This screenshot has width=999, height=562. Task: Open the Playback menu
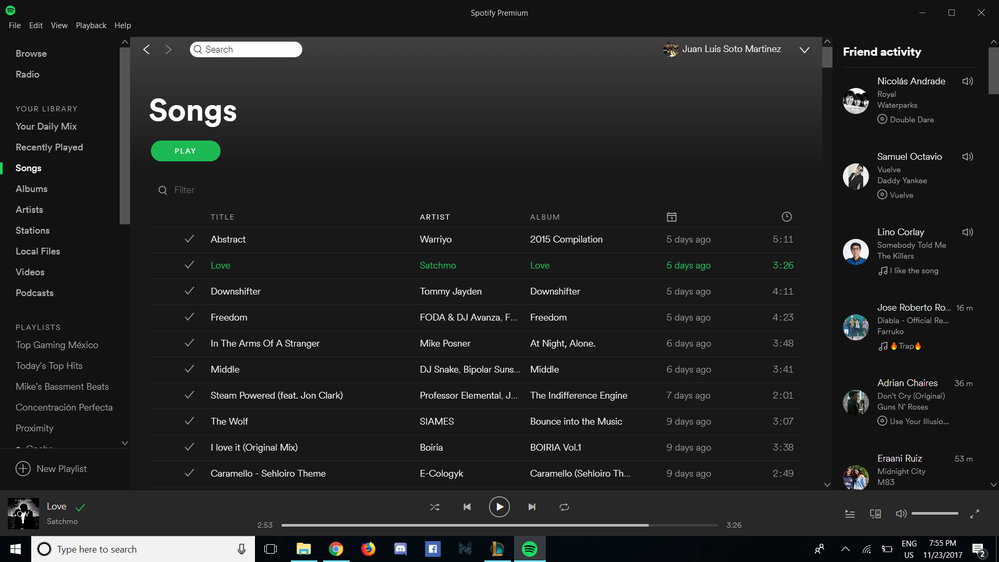[x=91, y=25]
